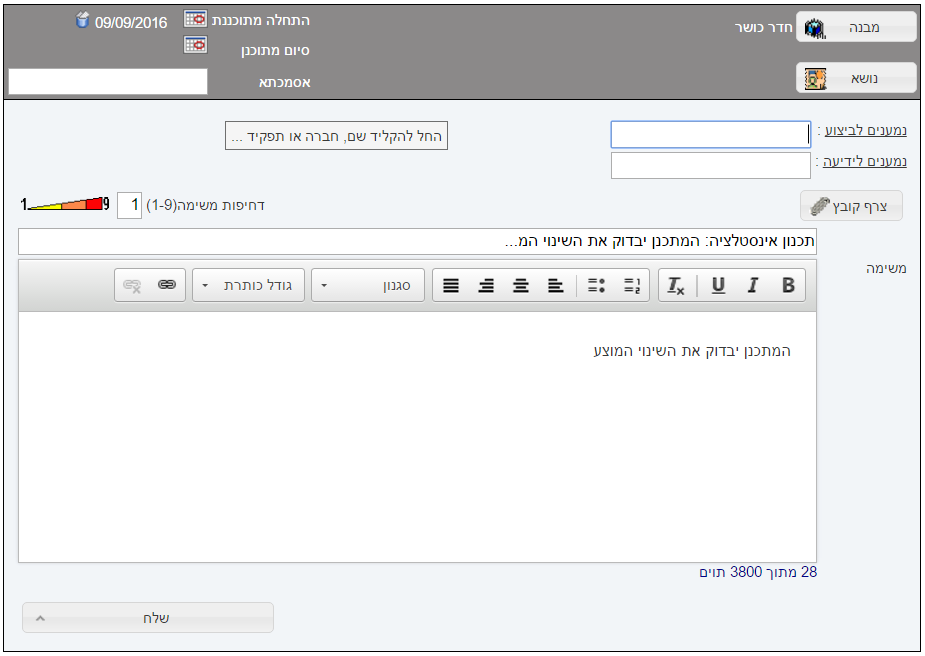Image resolution: width=925 pixels, height=656 pixels.
Task: Open the גודל כותרת heading size dropdown
Action: pyautogui.click(x=247, y=286)
